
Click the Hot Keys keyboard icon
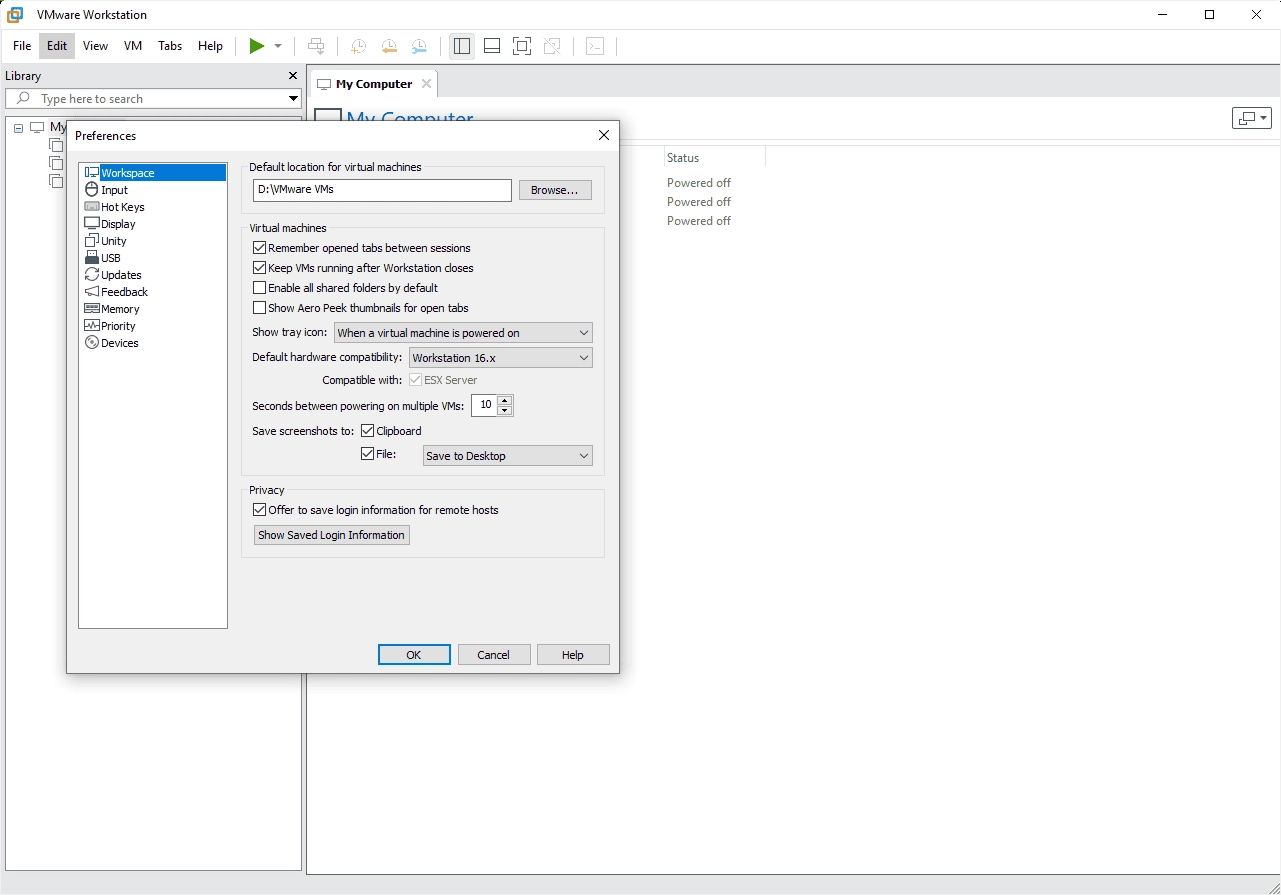coord(92,207)
